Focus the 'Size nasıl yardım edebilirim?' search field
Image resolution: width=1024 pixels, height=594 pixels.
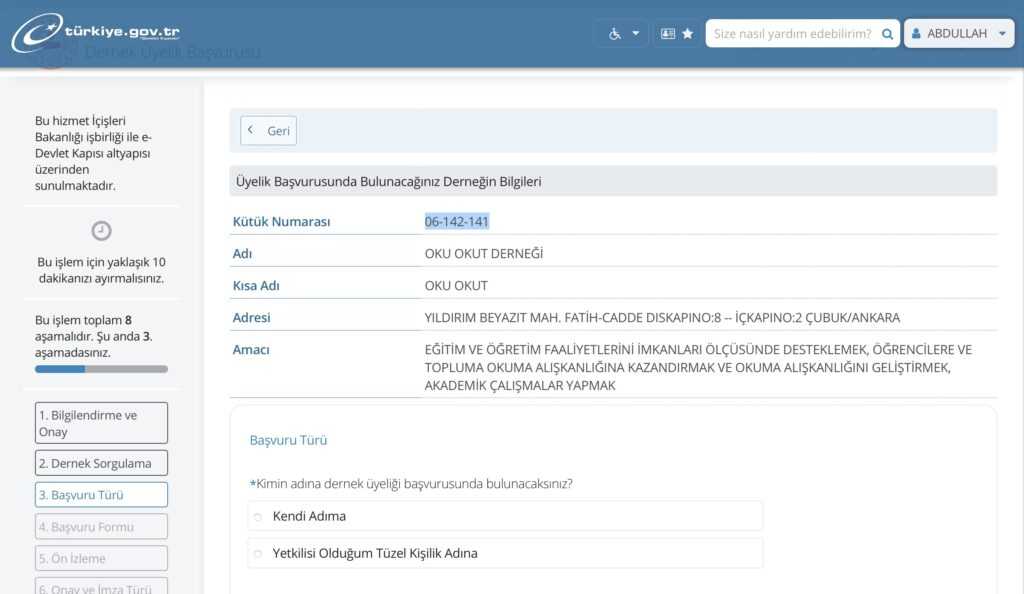tap(790, 33)
